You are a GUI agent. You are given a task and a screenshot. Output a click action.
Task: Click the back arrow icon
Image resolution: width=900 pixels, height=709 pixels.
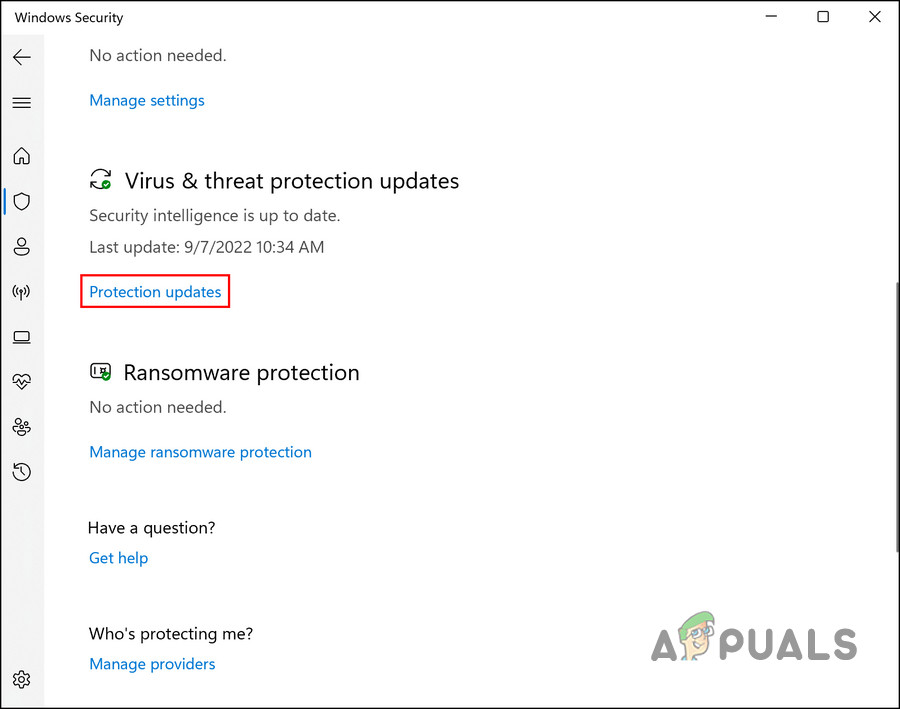coord(21,57)
